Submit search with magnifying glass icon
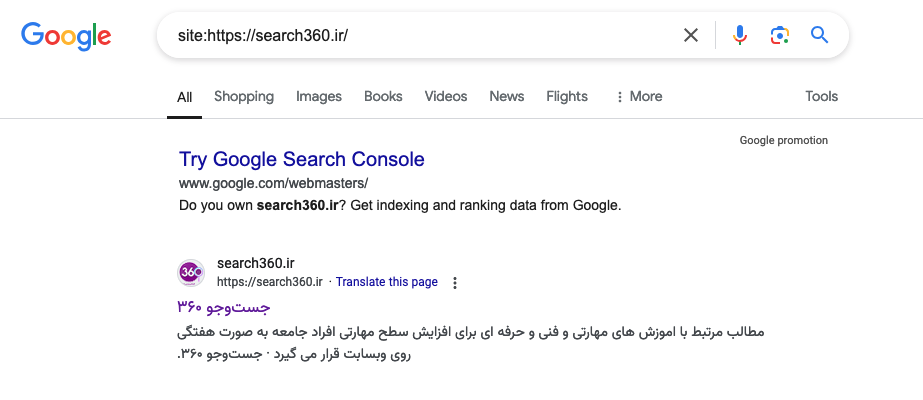Image resolution: width=923 pixels, height=400 pixels. point(820,36)
